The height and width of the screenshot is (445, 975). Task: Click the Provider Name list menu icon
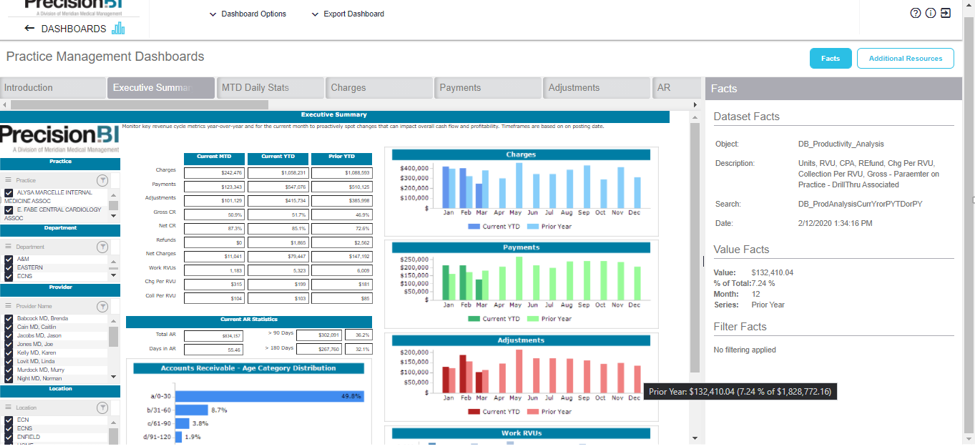[x=9, y=306]
